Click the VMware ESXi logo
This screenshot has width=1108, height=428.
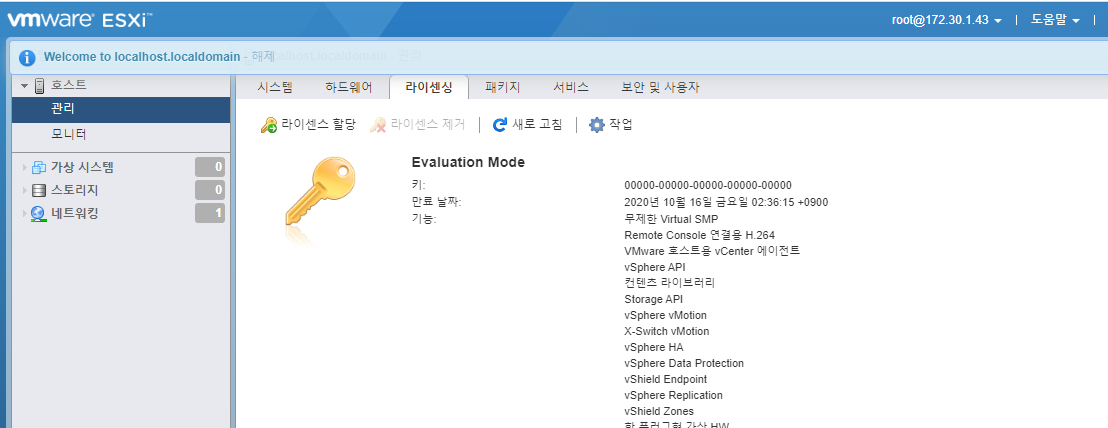click(x=81, y=20)
